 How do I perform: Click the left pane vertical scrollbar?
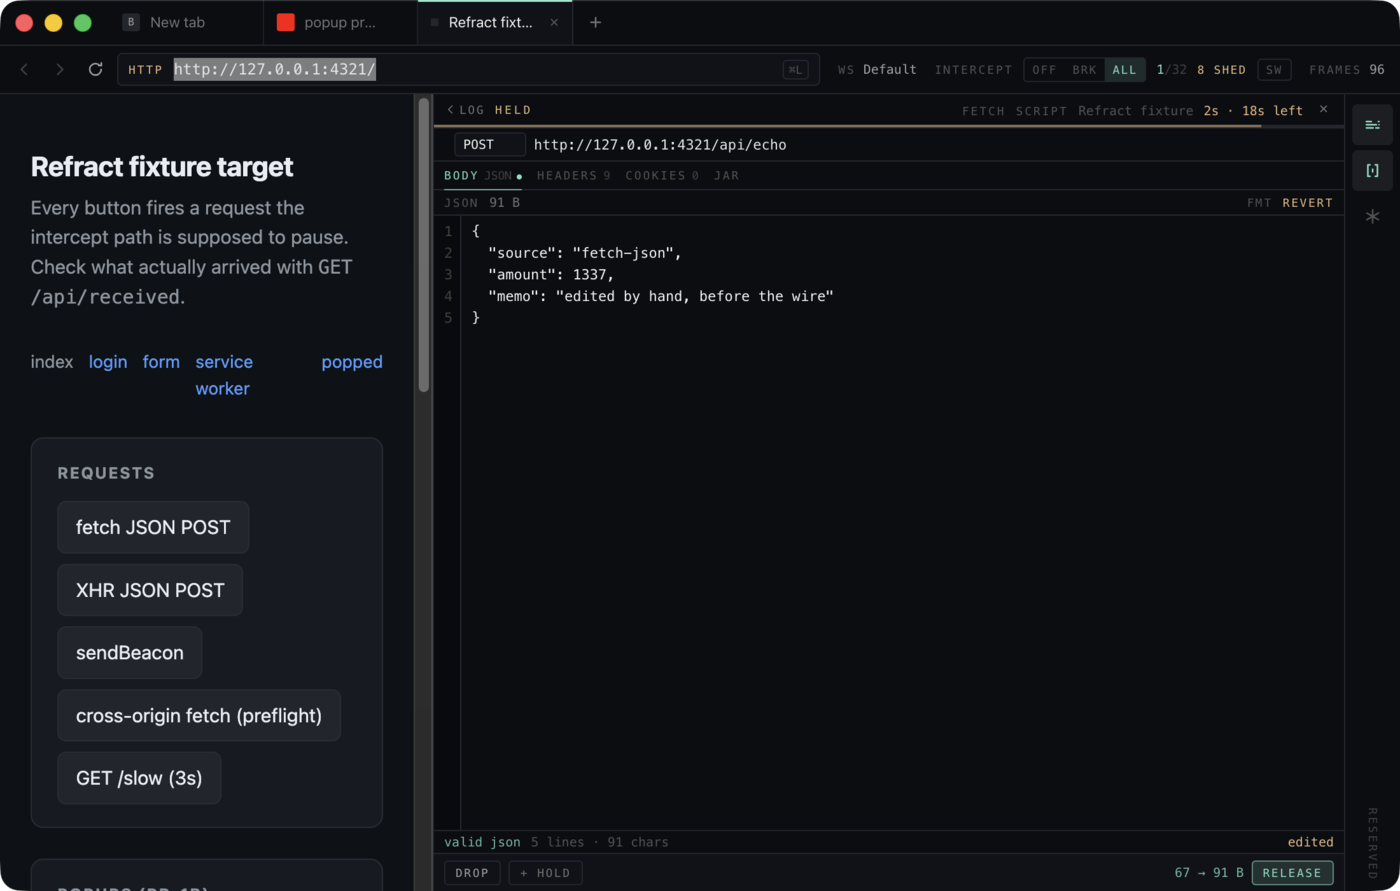pyautogui.click(x=423, y=245)
